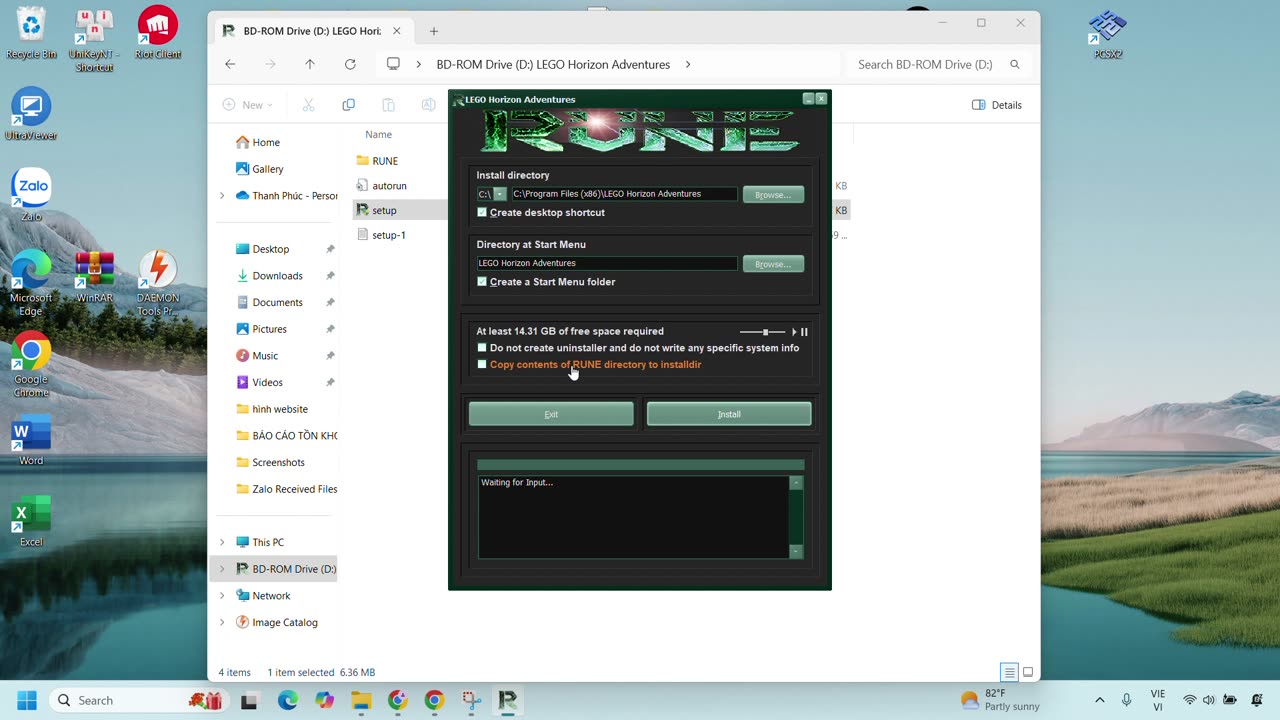Expand Image Catalog tree node

click(x=222, y=622)
